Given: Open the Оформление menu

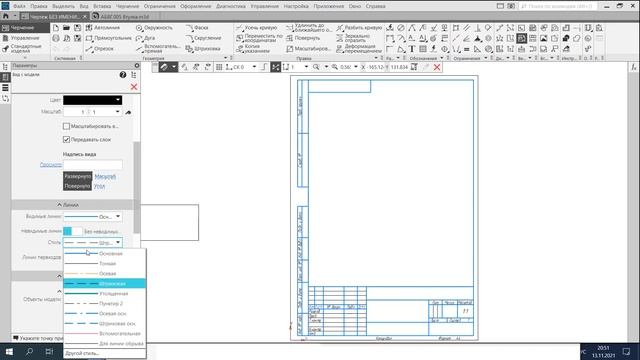Looking at the screenshot, I should point(196,6).
